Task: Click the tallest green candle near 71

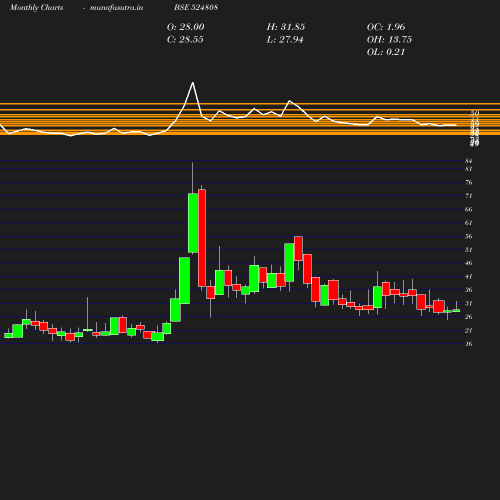Action: [x=193, y=223]
